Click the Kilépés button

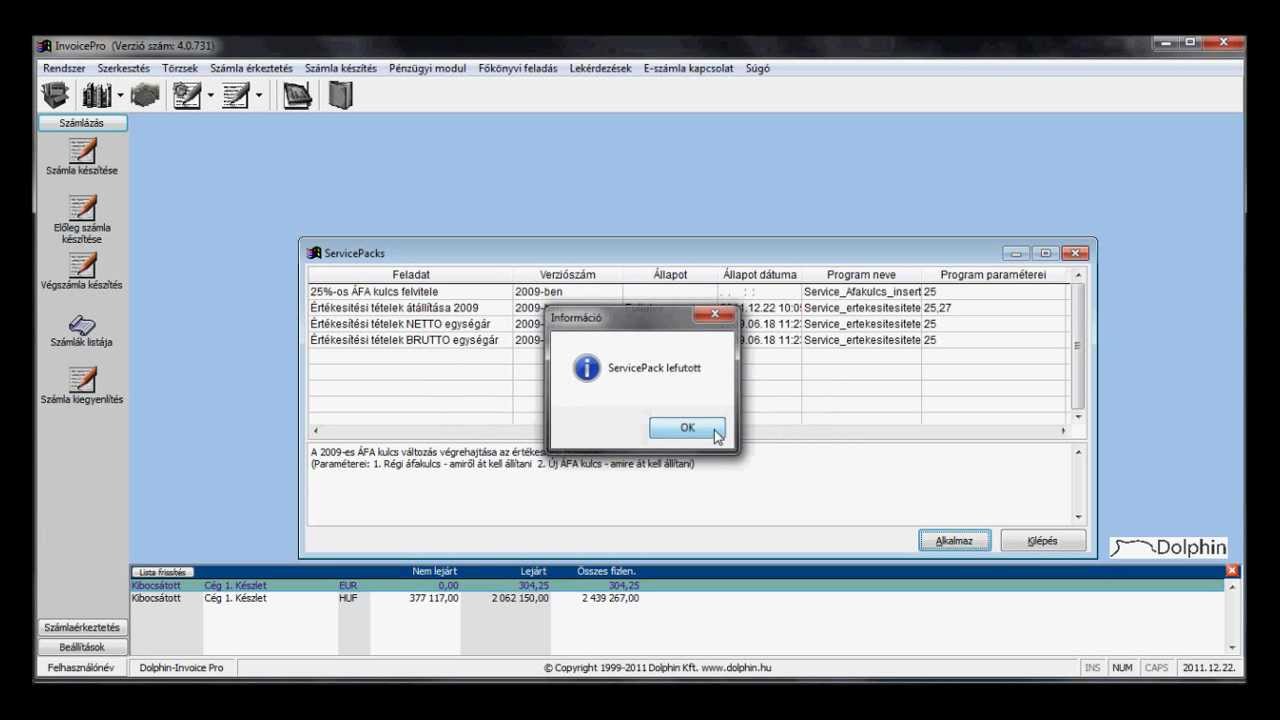(x=1042, y=541)
